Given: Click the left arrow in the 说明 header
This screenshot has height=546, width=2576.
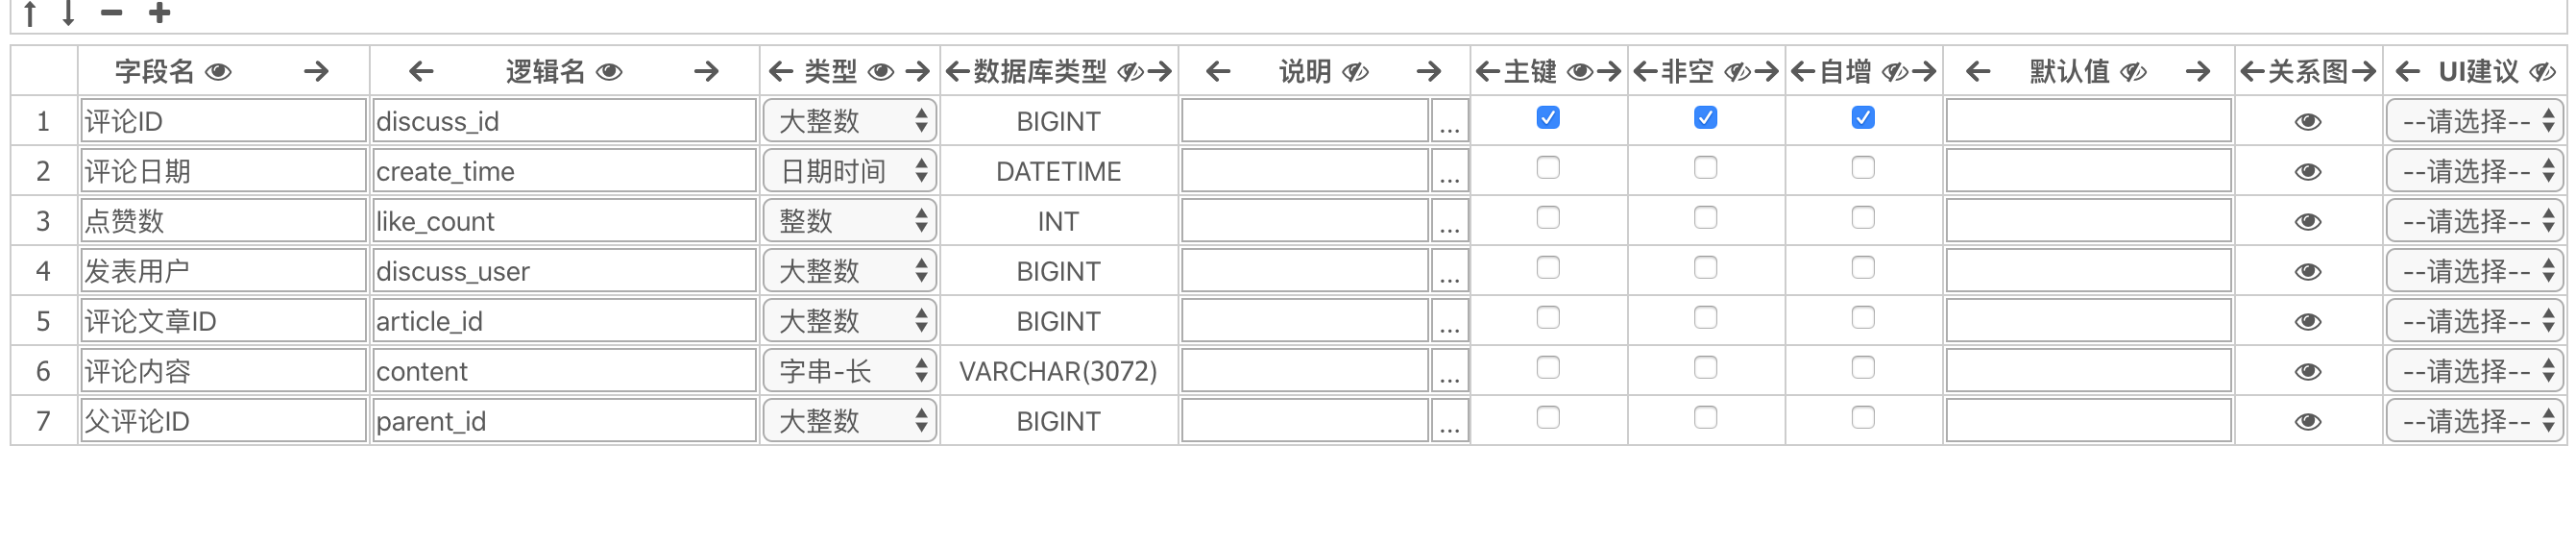Looking at the screenshot, I should coord(1218,72).
